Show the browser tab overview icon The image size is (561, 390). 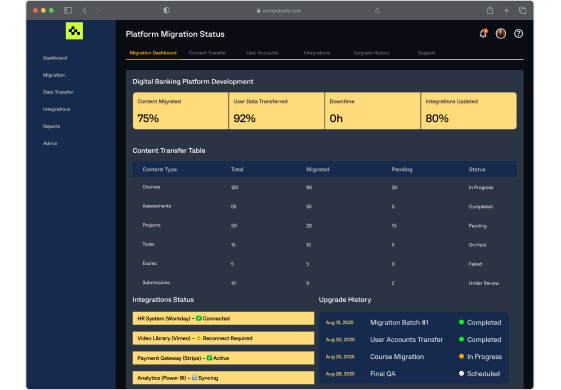point(522,11)
